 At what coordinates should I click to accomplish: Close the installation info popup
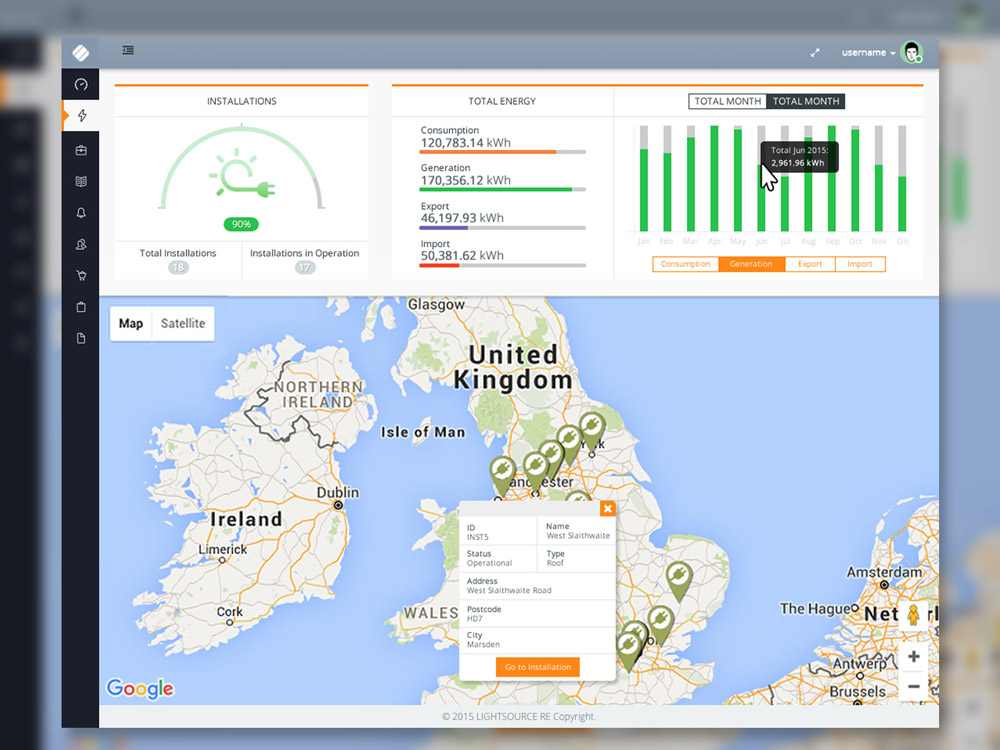click(x=607, y=509)
